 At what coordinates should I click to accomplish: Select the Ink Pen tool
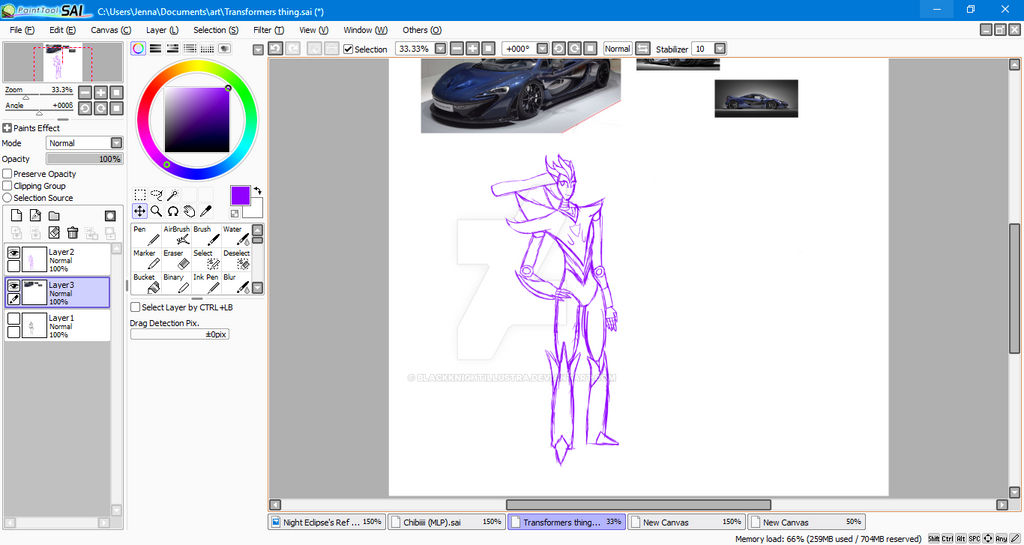pos(206,283)
